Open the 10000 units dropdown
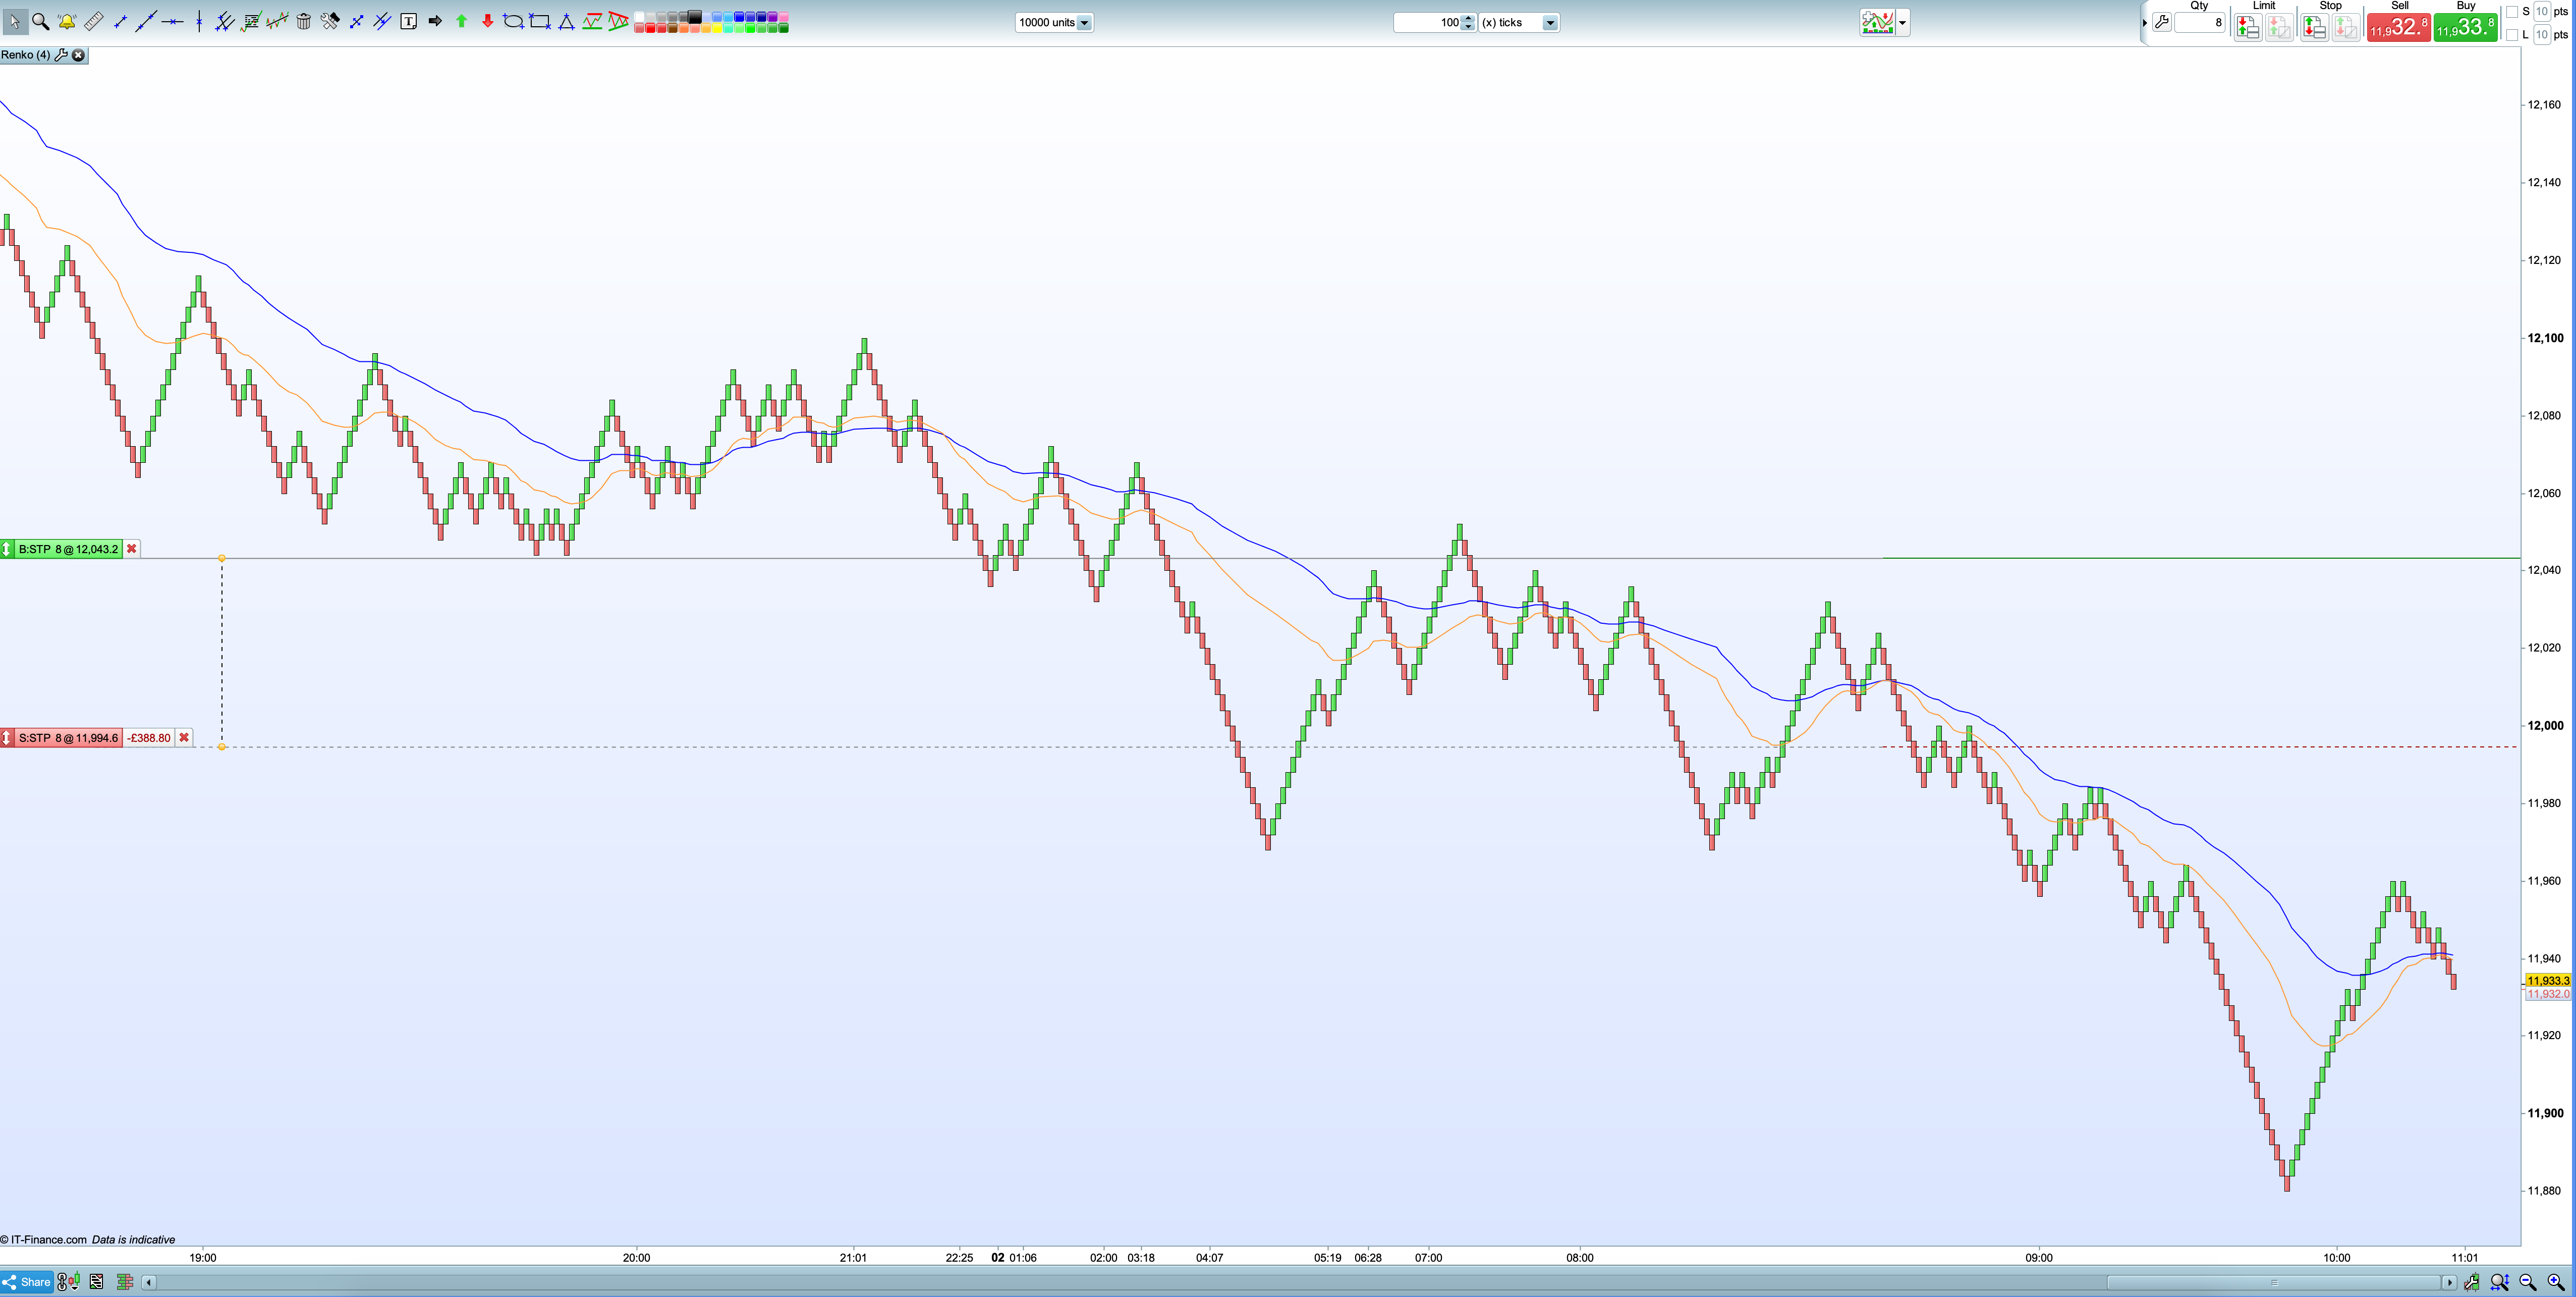The height and width of the screenshot is (1297, 2576). [x=1084, y=22]
